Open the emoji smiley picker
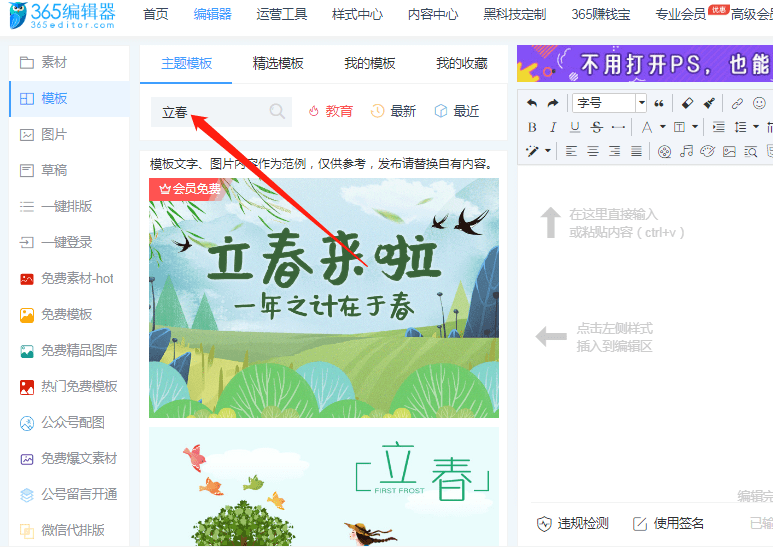Viewport: 773px width, 547px height. click(x=759, y=103)
